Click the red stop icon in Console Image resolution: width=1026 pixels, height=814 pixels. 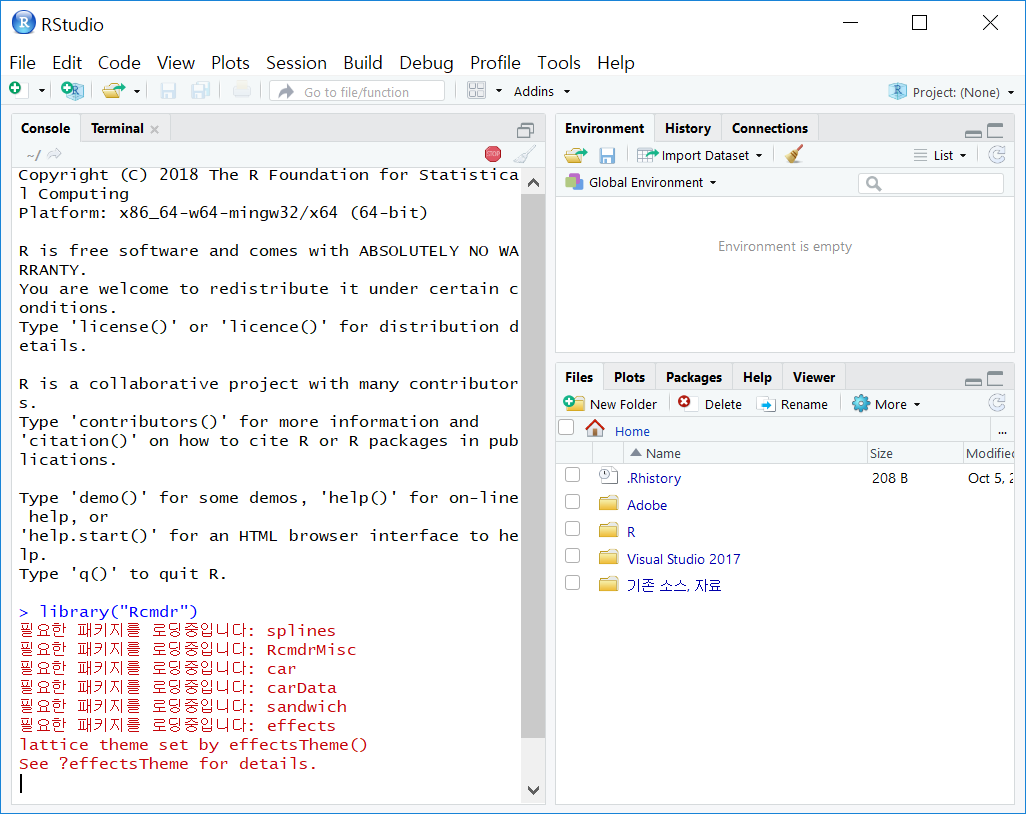[493, 154]
